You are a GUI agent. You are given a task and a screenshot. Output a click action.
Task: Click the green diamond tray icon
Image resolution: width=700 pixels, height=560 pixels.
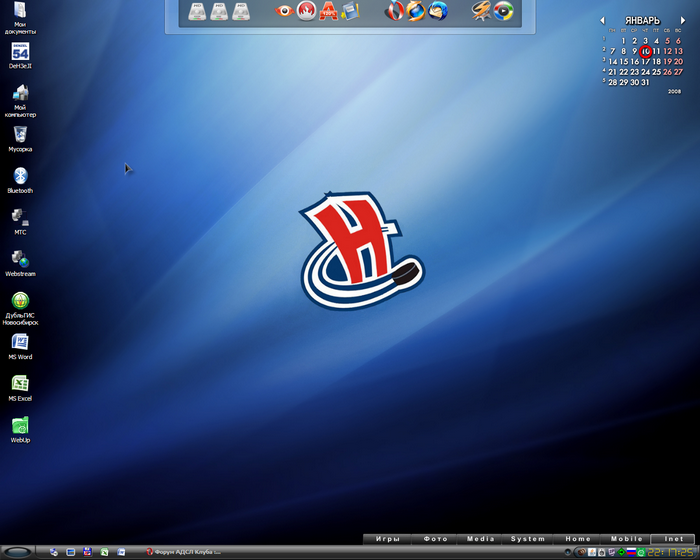click(x=621, y=552)
